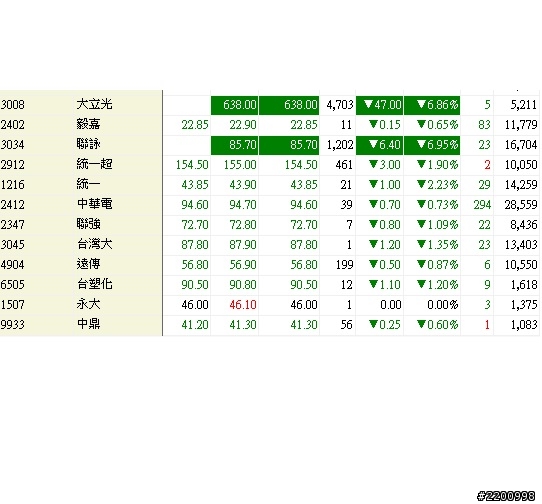Click bid price 41.20
Screen dimensions: 542x504
click(195, 325)
